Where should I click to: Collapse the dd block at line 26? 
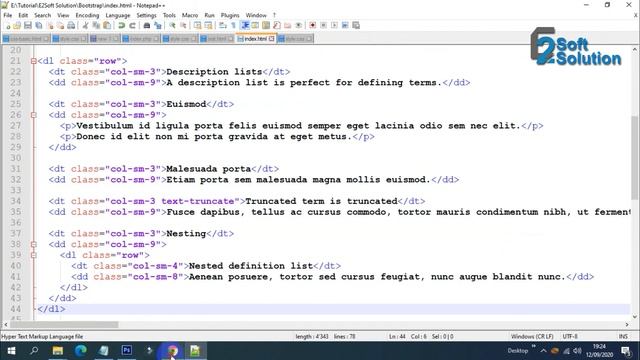click(33, 115)
